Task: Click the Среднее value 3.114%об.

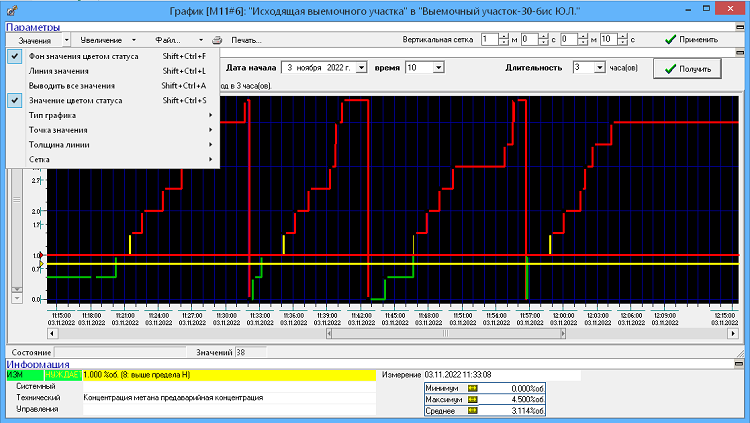Action: tap(527, 411)
